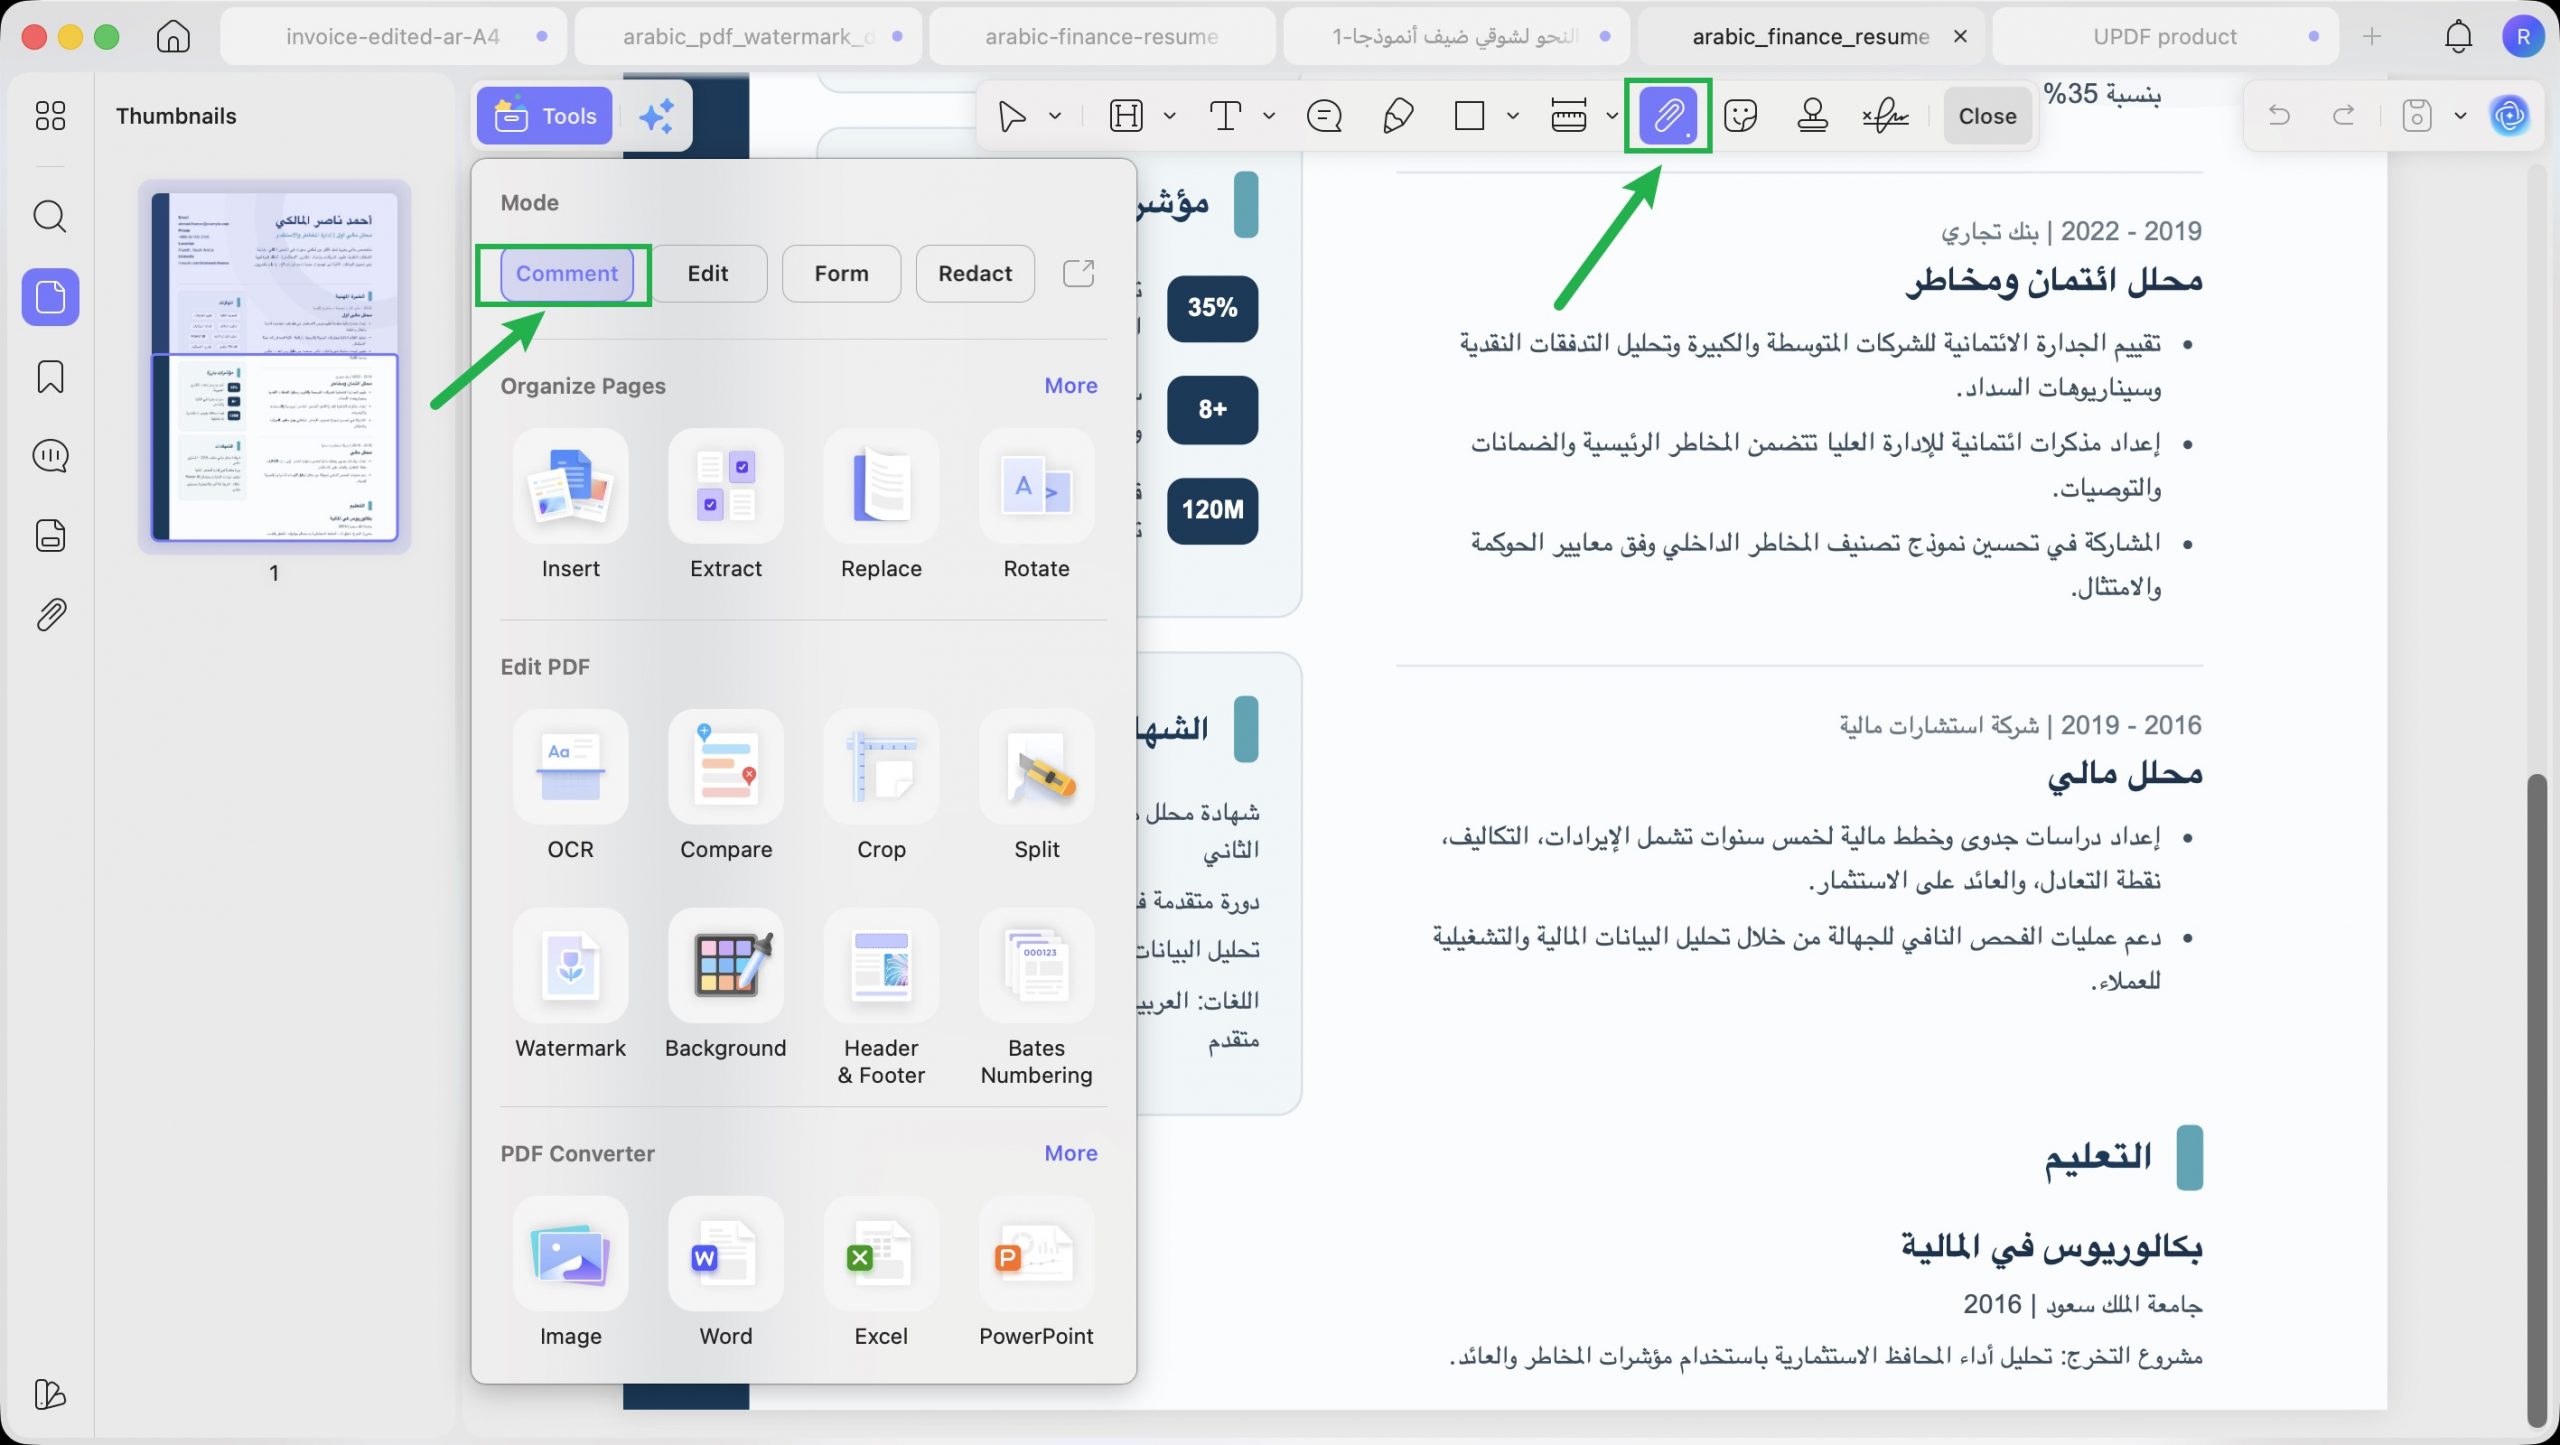Switch to Comment mode

coord(567,274)
